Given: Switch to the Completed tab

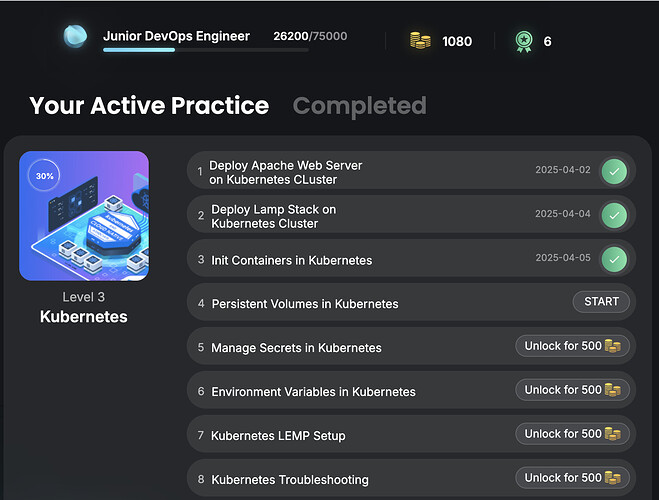Looking at the screenshot, I should [x=359, y=106].
